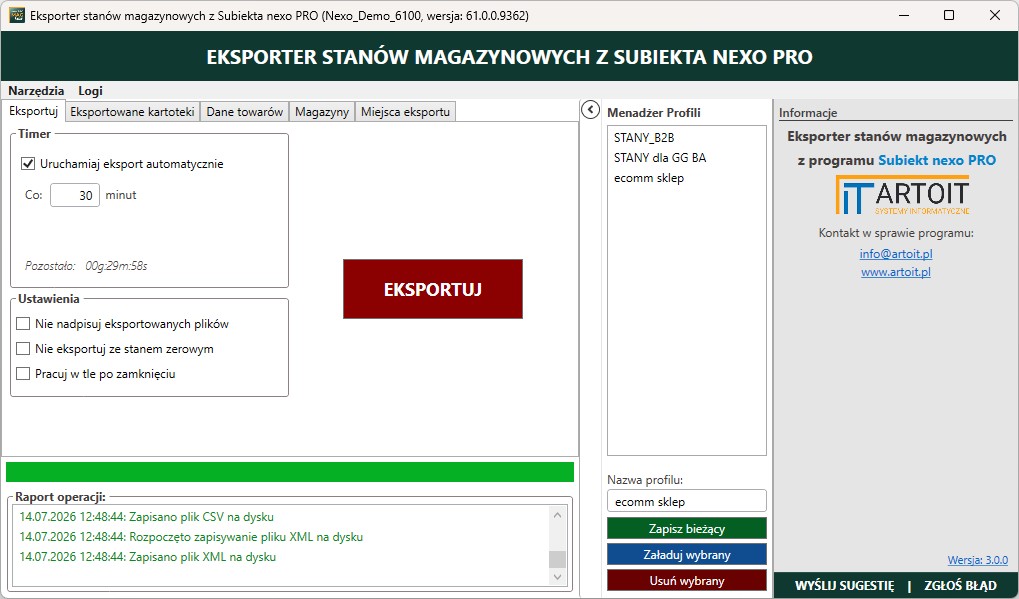Open the Narzędzia menu
This screenshot has height=599, width=1019.
click(x=36, y=90)
